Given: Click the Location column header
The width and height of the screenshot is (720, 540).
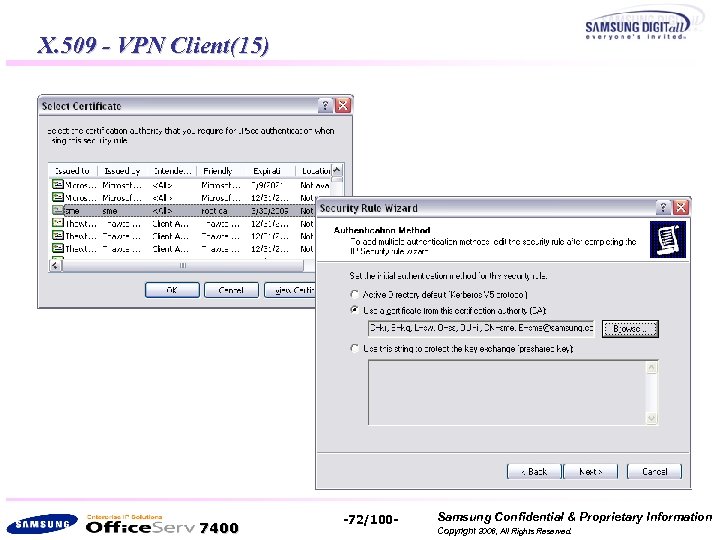Looking at the screenshot, I should [314, 171].
